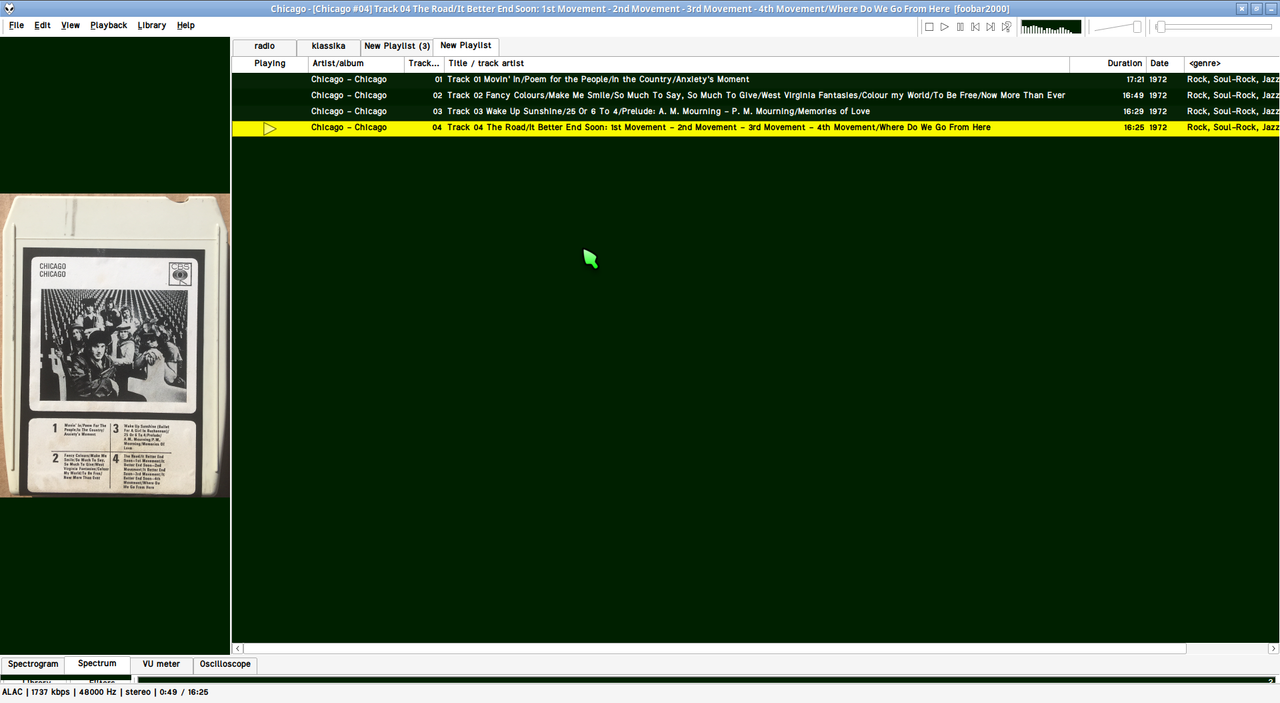Select the Spectrum tab

[97, 664]
